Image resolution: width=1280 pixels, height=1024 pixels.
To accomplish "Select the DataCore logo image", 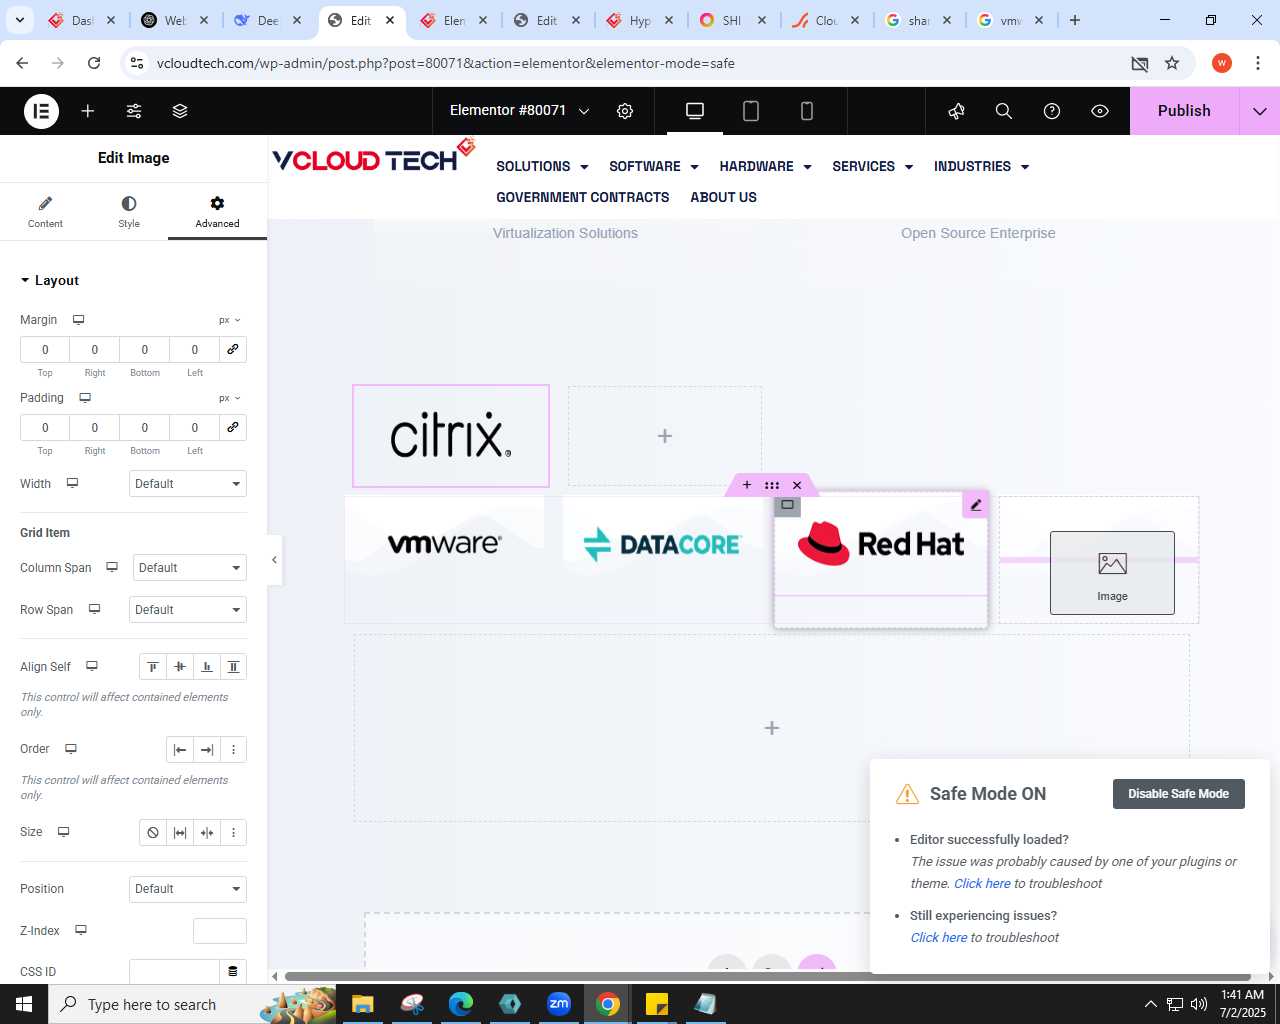I will coord(661,544).
